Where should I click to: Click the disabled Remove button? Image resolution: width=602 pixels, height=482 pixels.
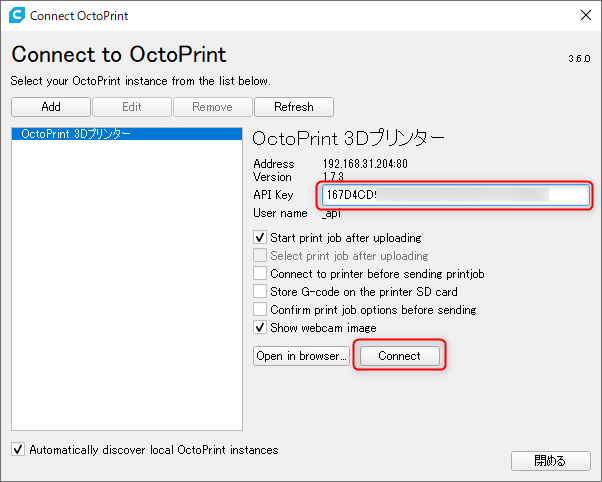(213, 107)
